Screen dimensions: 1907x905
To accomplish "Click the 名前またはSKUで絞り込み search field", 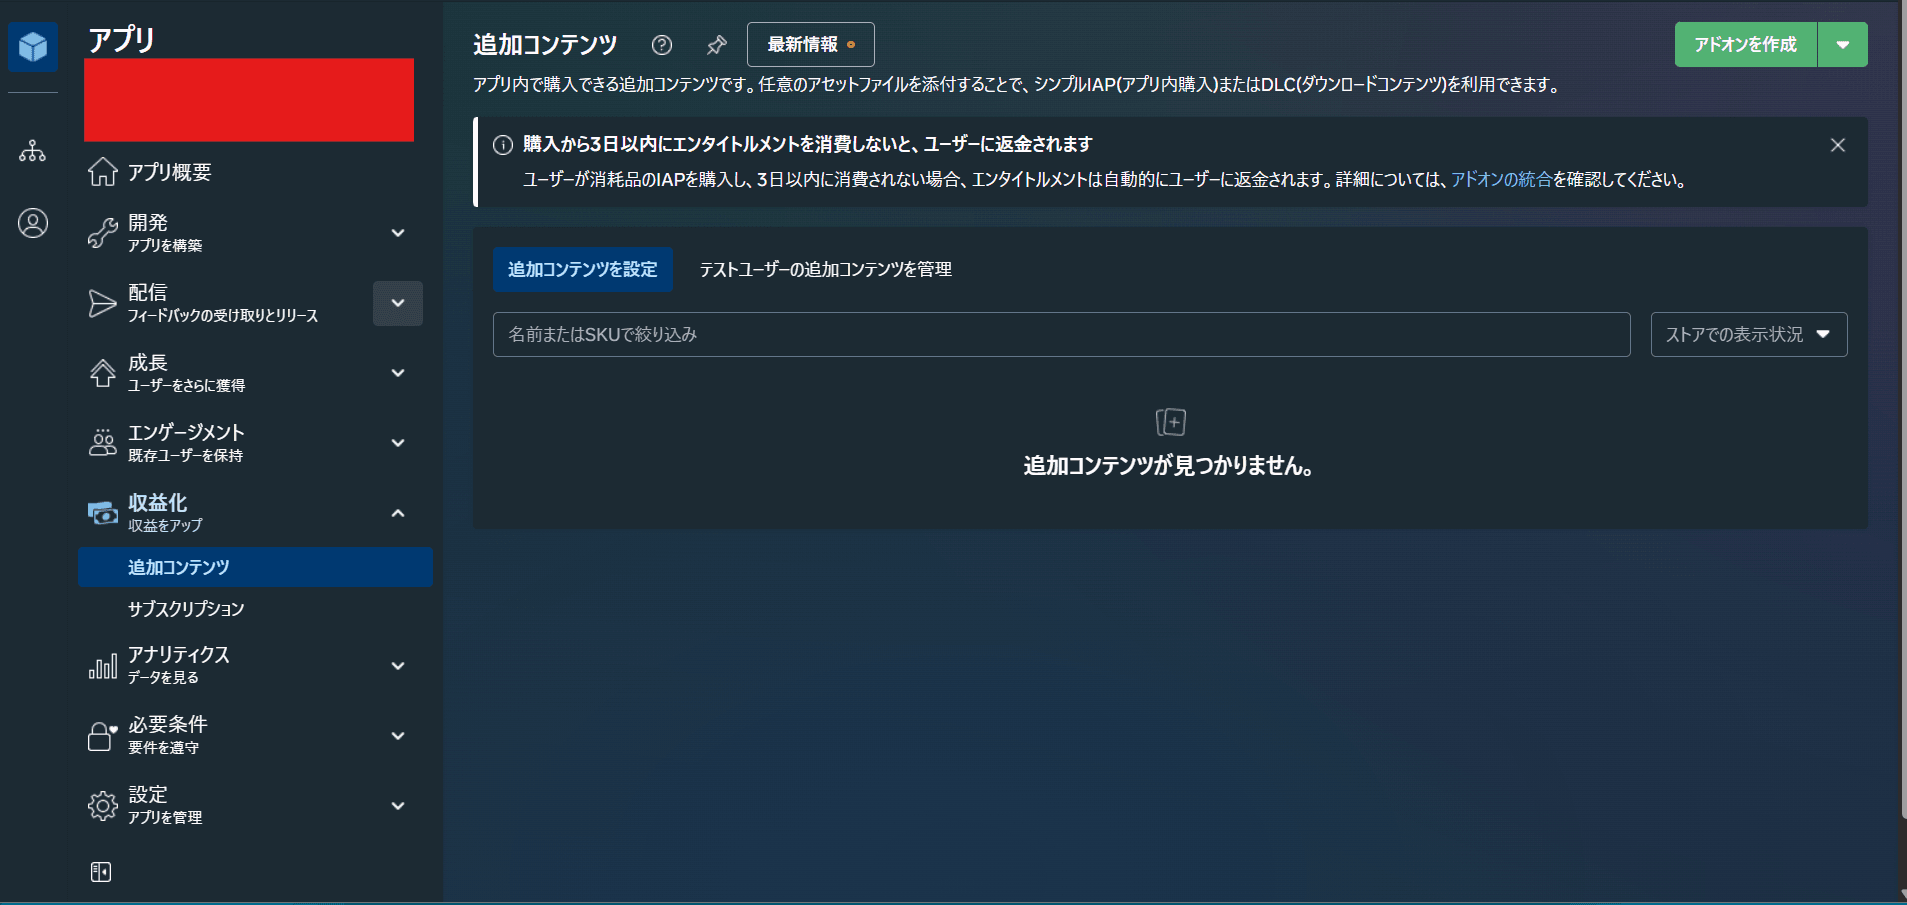I will click(1060, 334).
